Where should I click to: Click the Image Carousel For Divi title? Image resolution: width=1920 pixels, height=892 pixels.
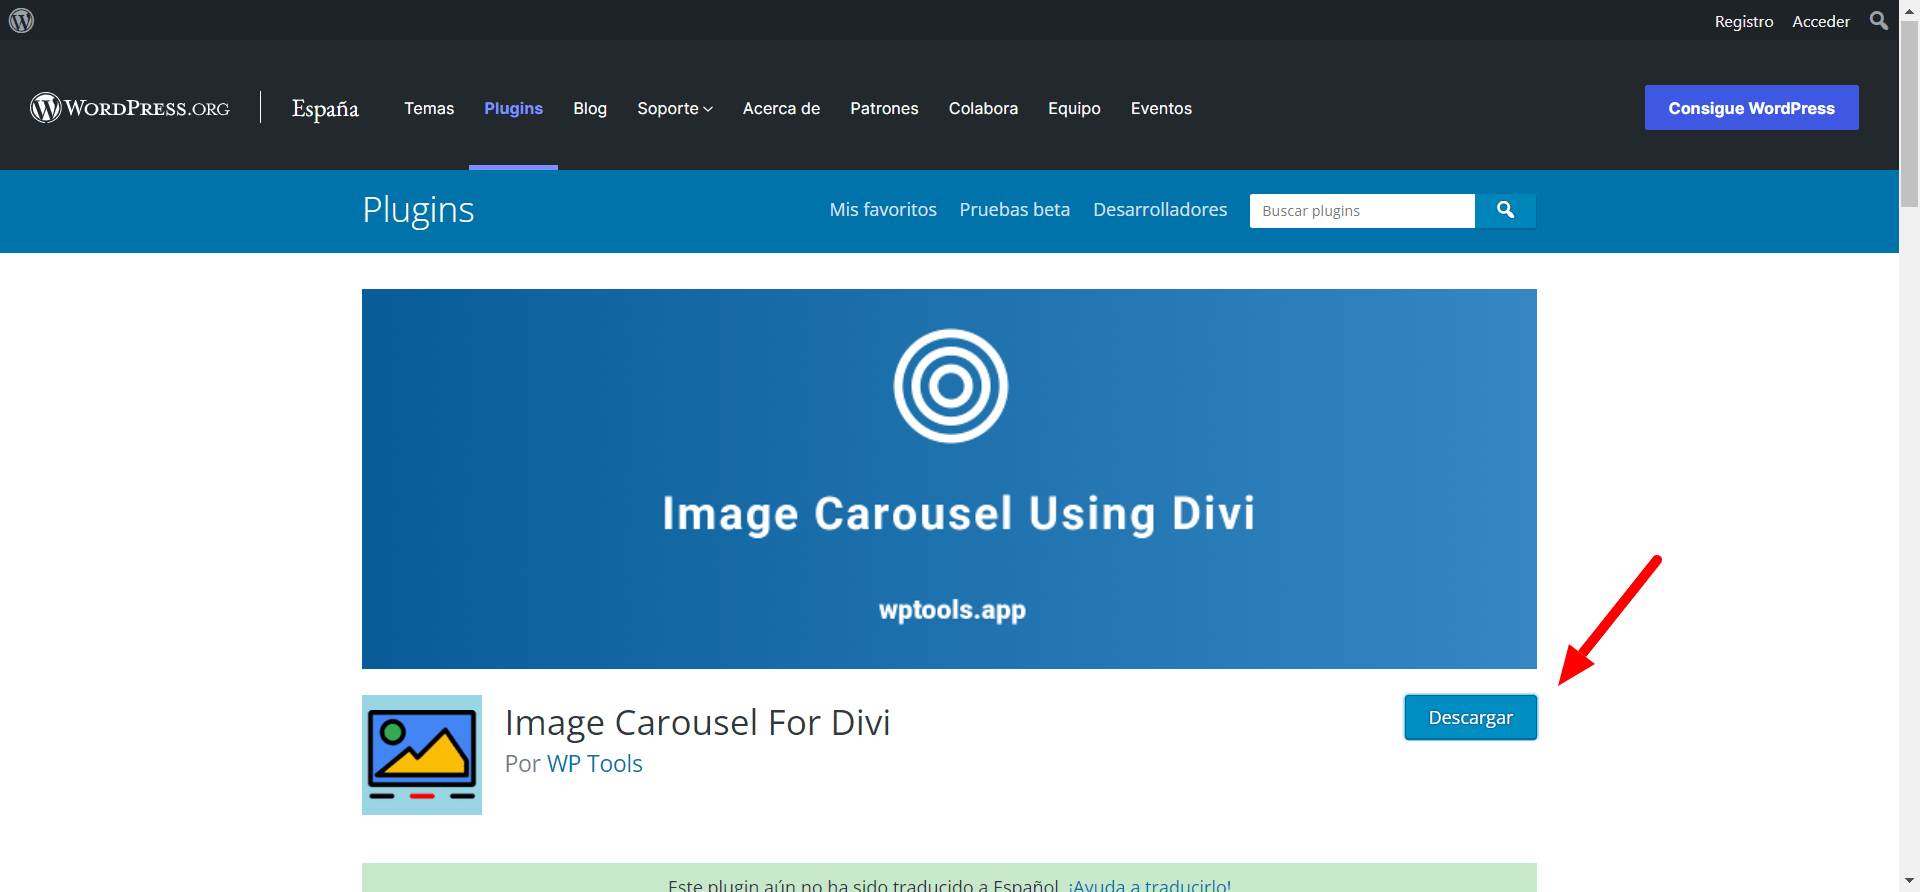(697, 722)
